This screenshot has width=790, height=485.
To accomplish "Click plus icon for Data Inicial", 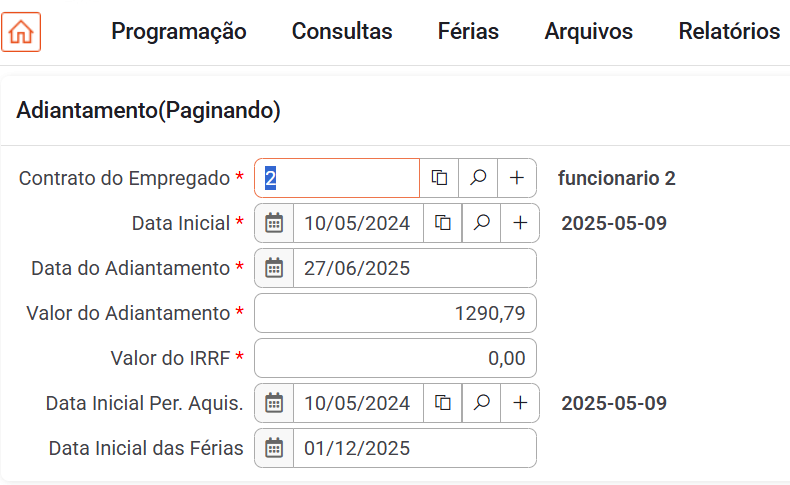I will (x=520, y=223).
